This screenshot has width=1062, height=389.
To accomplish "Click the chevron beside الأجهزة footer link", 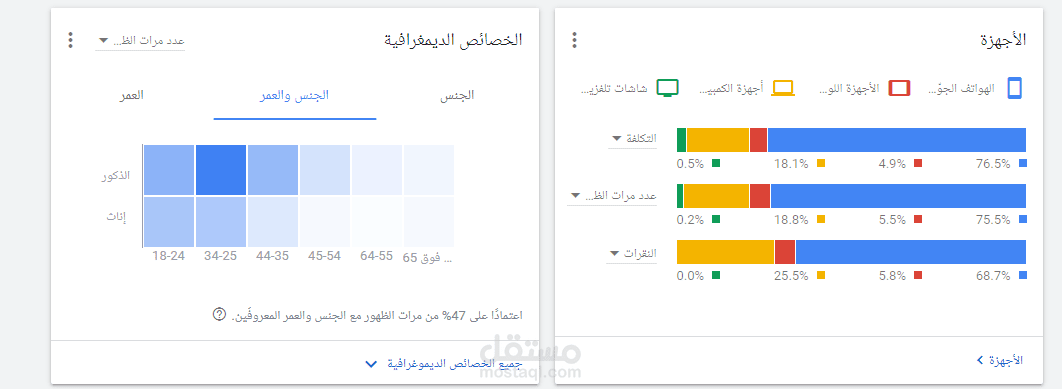I will pos(980,360).
